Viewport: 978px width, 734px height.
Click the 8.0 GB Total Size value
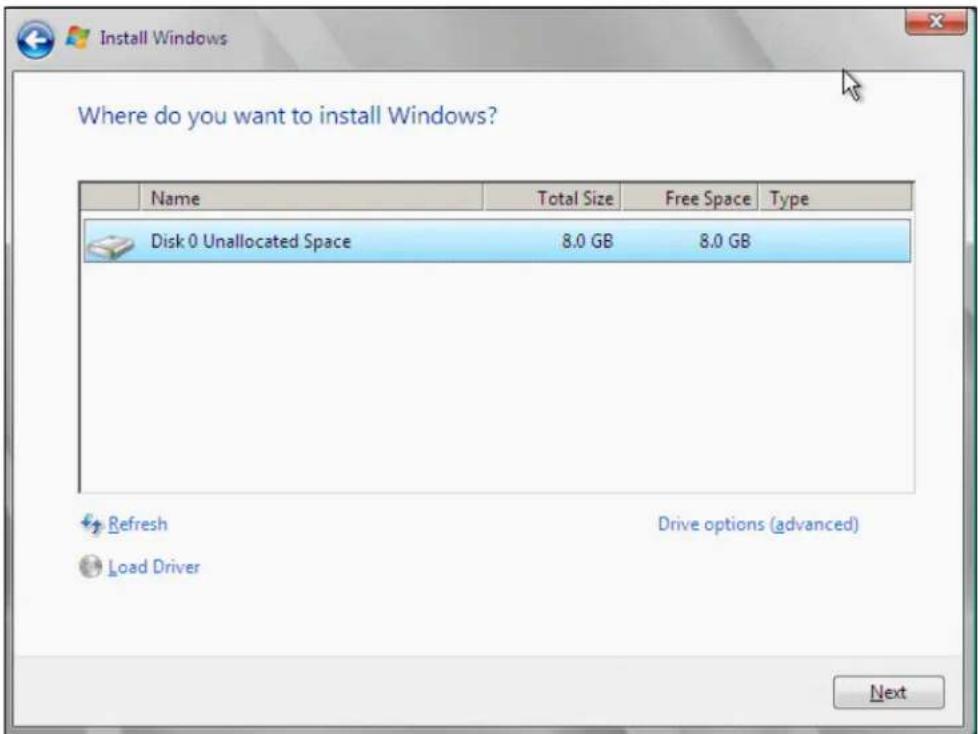(588, 241)
